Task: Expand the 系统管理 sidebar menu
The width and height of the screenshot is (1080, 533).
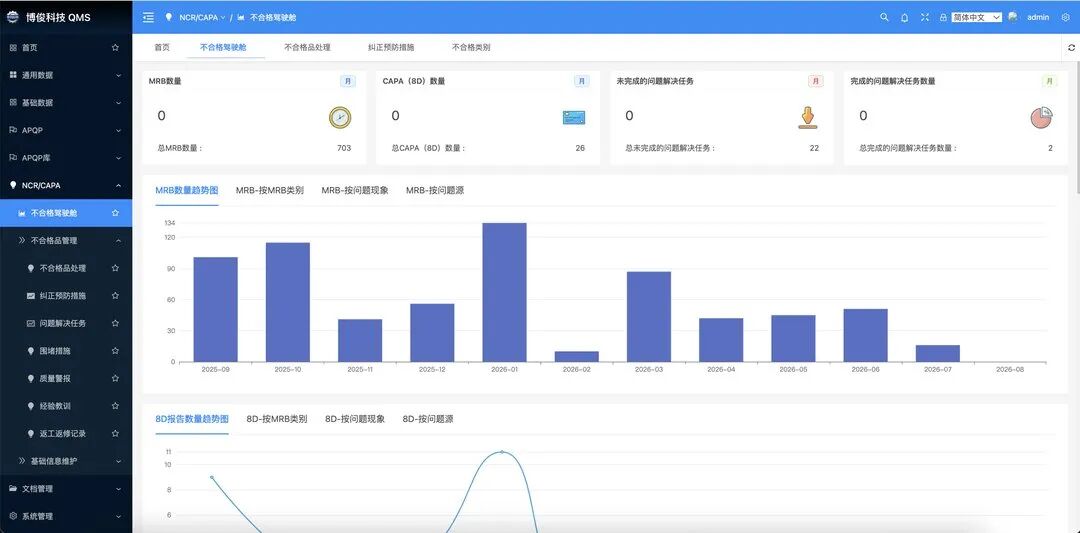Action: tap(66, 516)
